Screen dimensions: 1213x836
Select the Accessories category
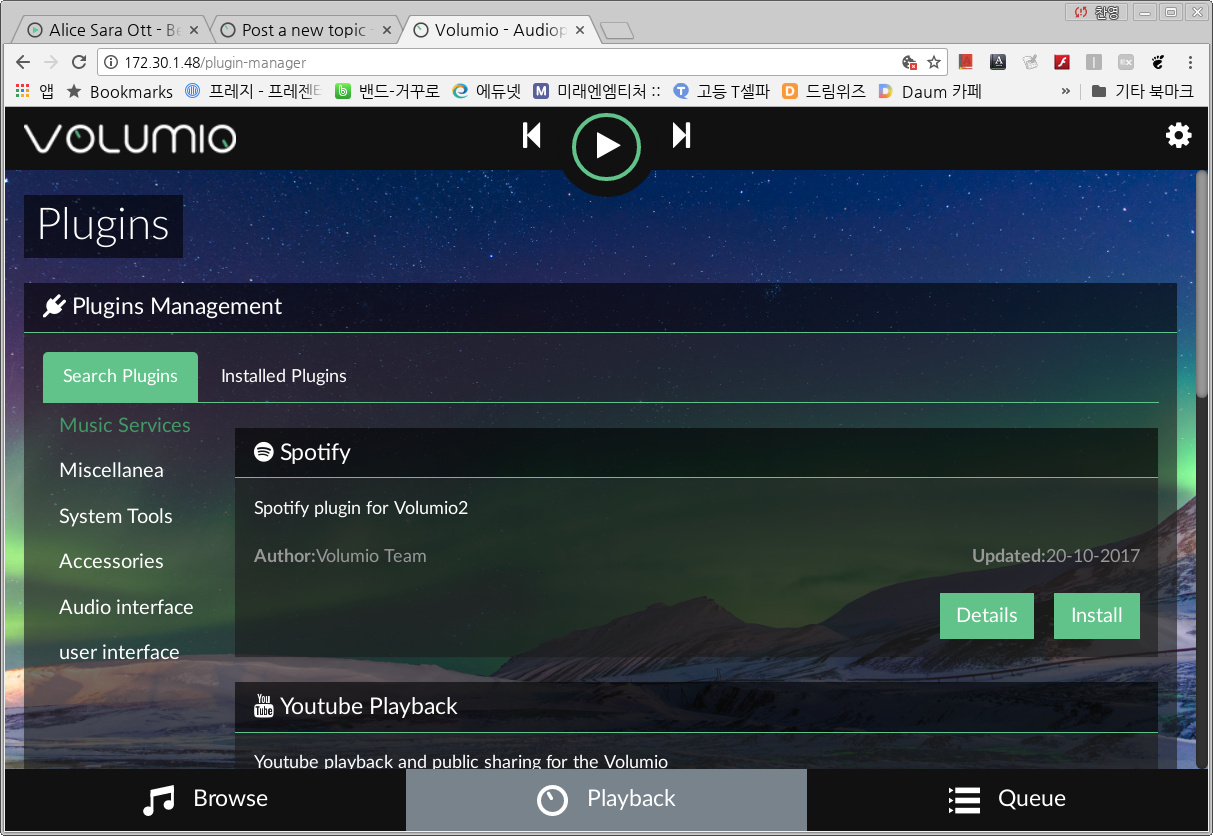click(111, 561)
